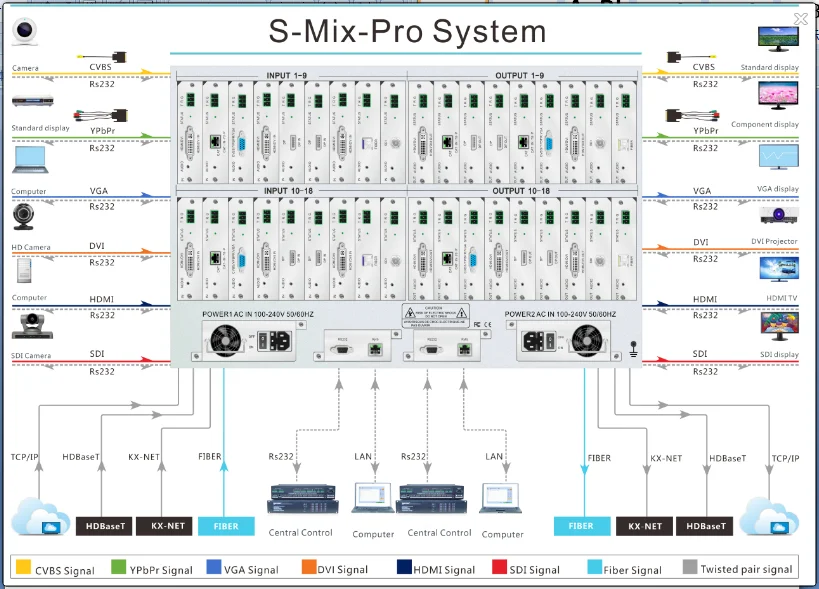Select the DVI Projector icon on the right
This screenshot has height=589, width=819.
pos(778,216)
